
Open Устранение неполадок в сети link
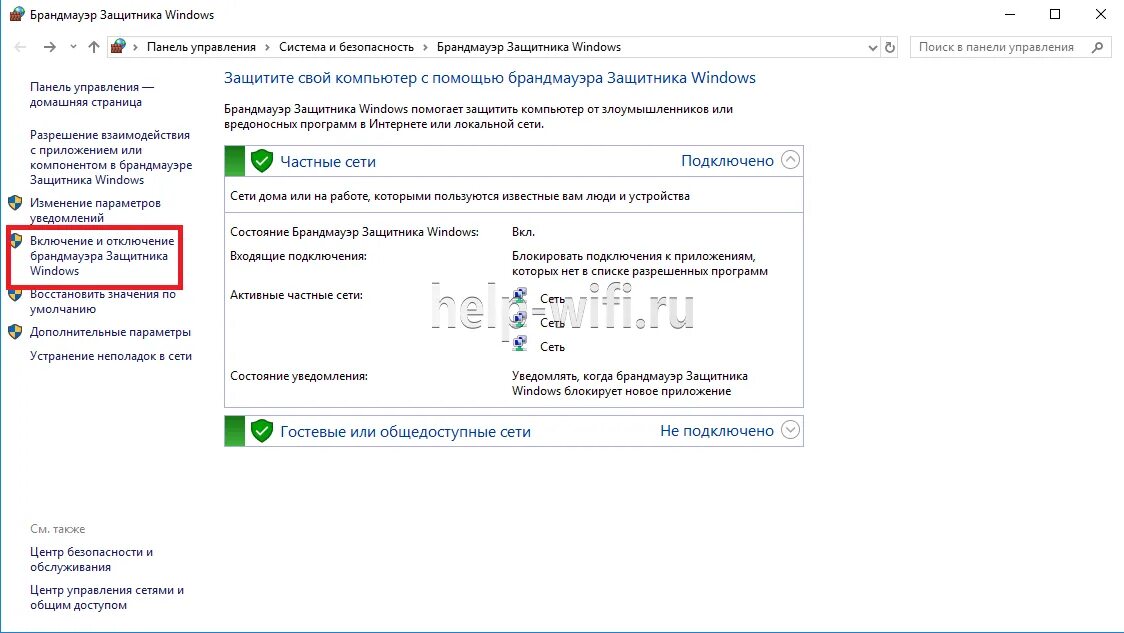(111, 356)
